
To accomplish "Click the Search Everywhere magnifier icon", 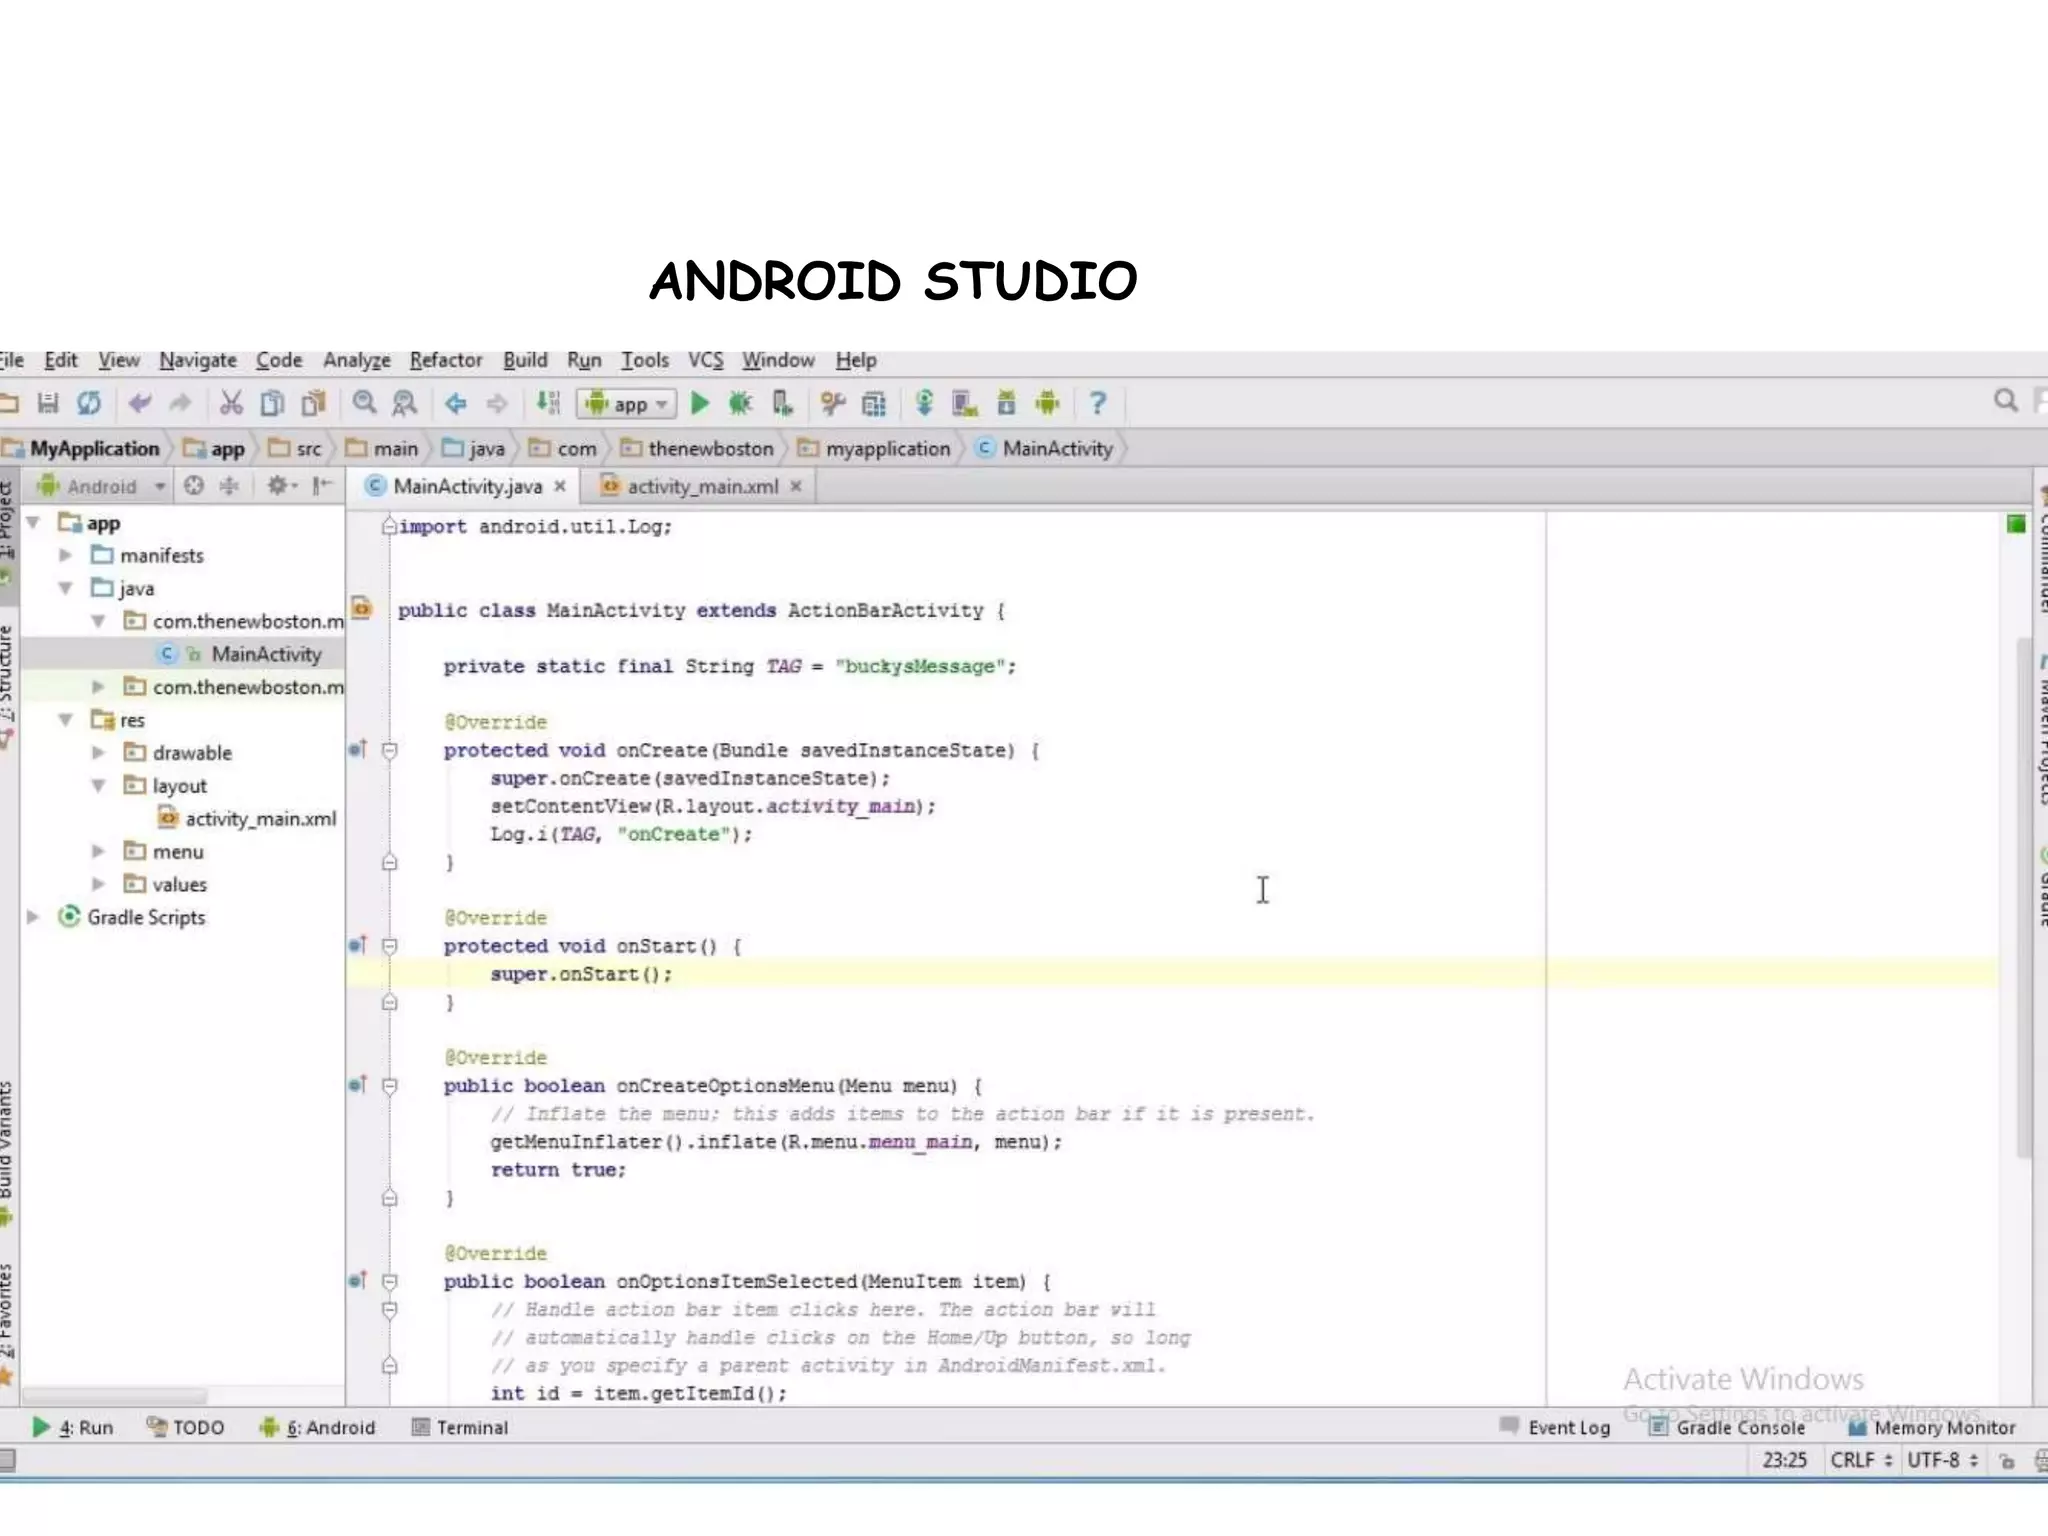I will pos(2005,401).
